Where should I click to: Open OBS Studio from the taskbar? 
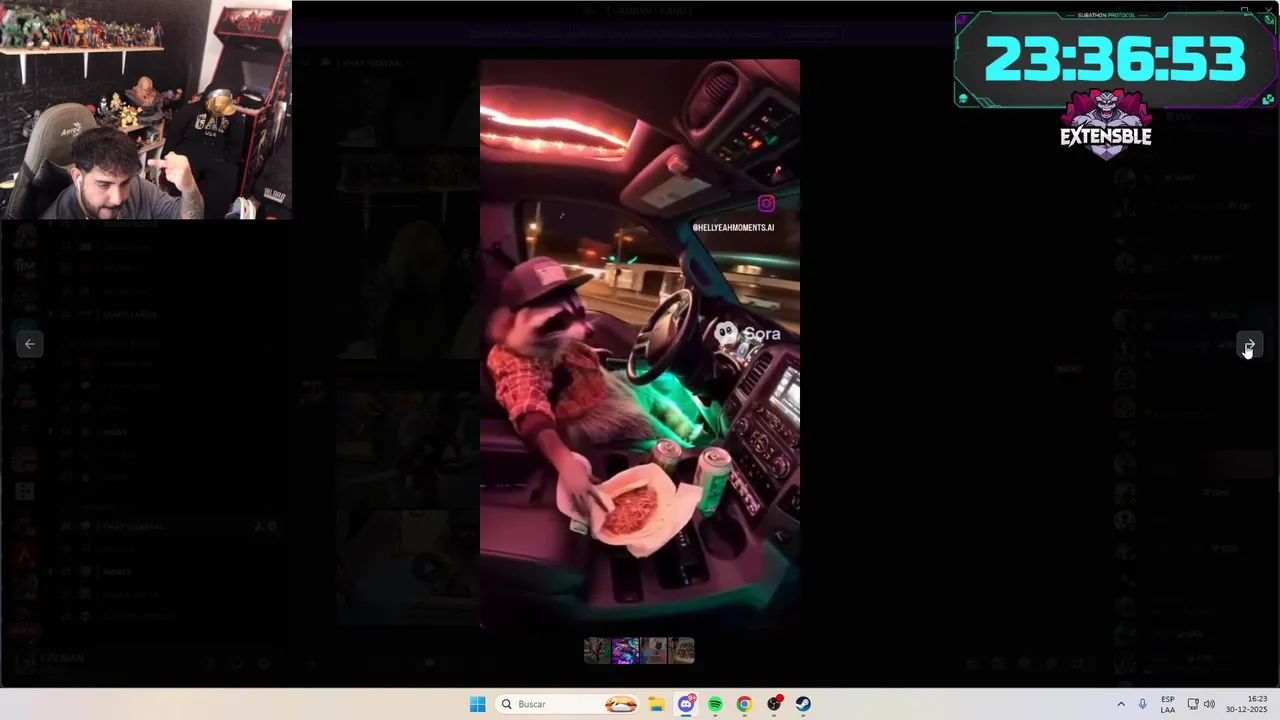click(x=774, y=704)
